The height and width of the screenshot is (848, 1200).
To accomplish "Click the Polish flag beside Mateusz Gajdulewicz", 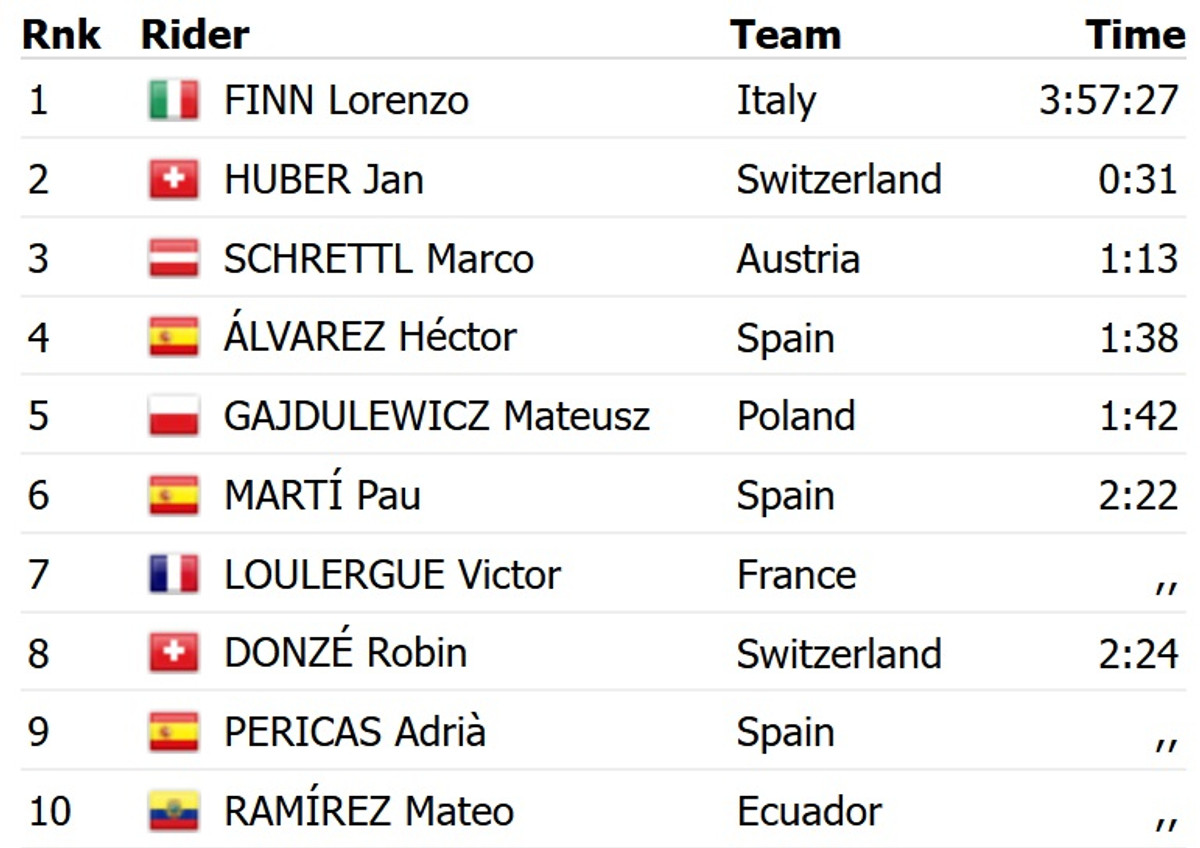I will pyautogui.click(x=174, y=416).
